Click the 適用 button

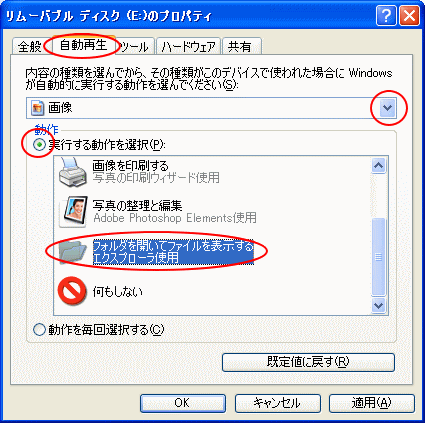click(372, 403)
